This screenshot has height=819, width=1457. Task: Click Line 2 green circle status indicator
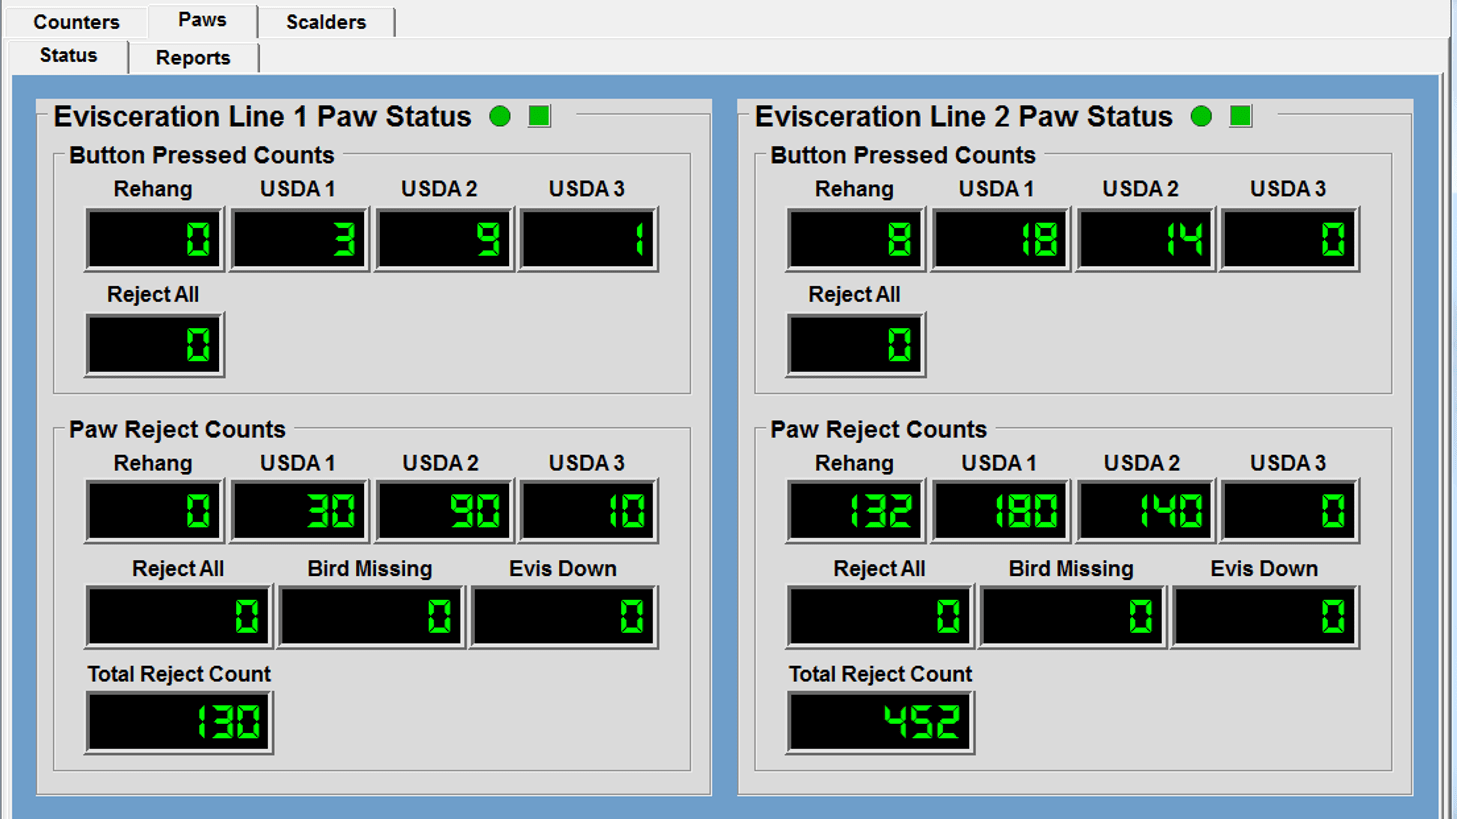click(x=1202, y=116)
